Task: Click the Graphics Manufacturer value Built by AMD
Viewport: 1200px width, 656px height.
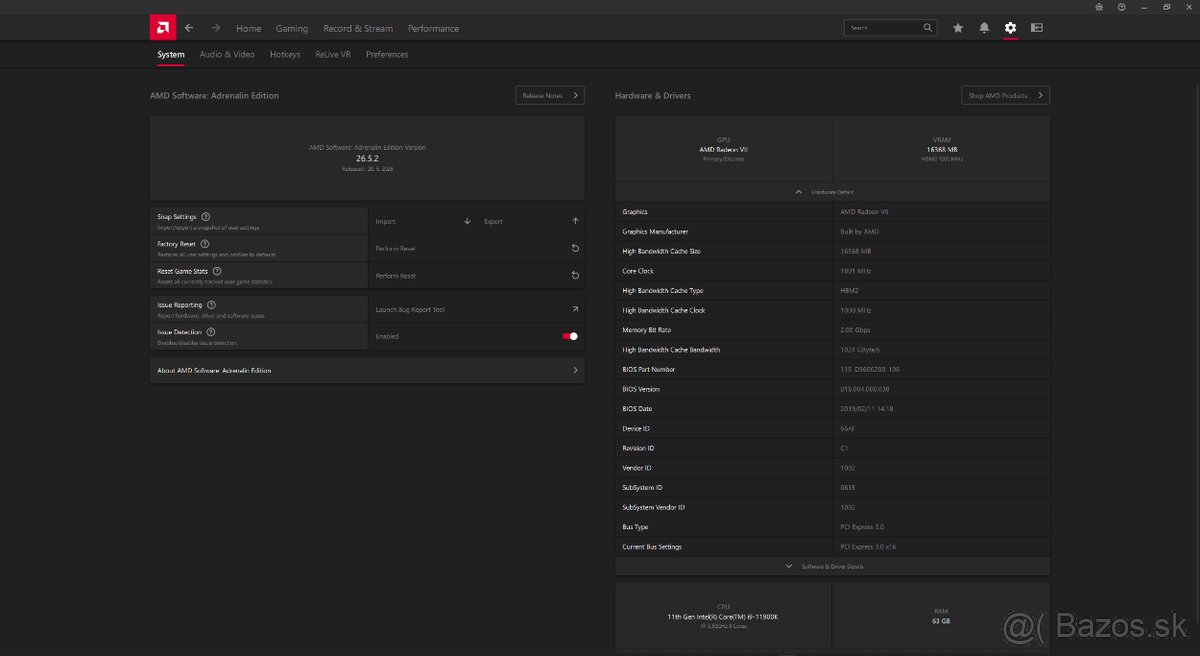Action: pos(860,232)
